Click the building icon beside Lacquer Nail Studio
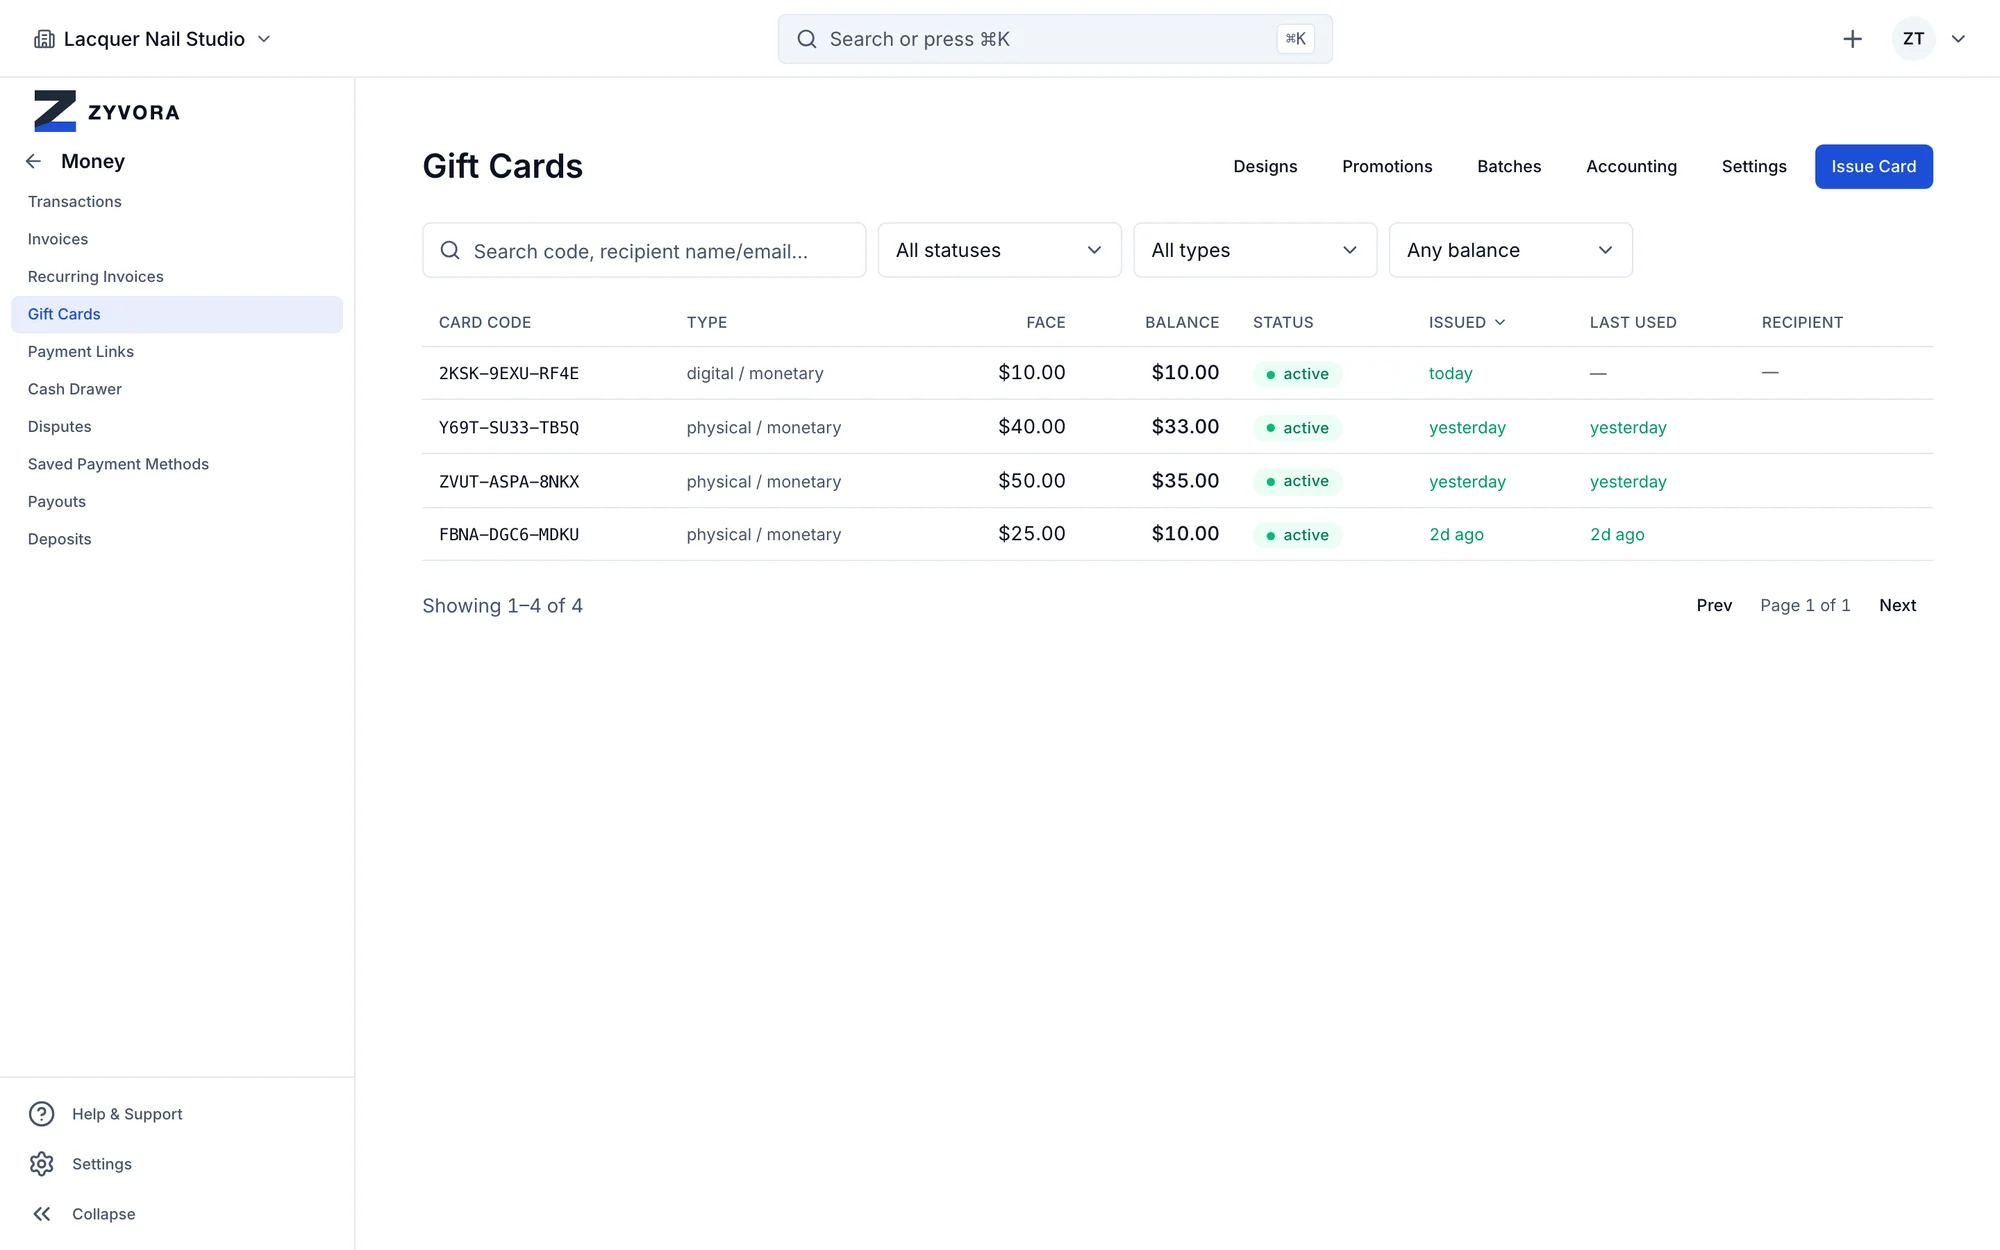The image size is (2000, 1250). point(44,39)
